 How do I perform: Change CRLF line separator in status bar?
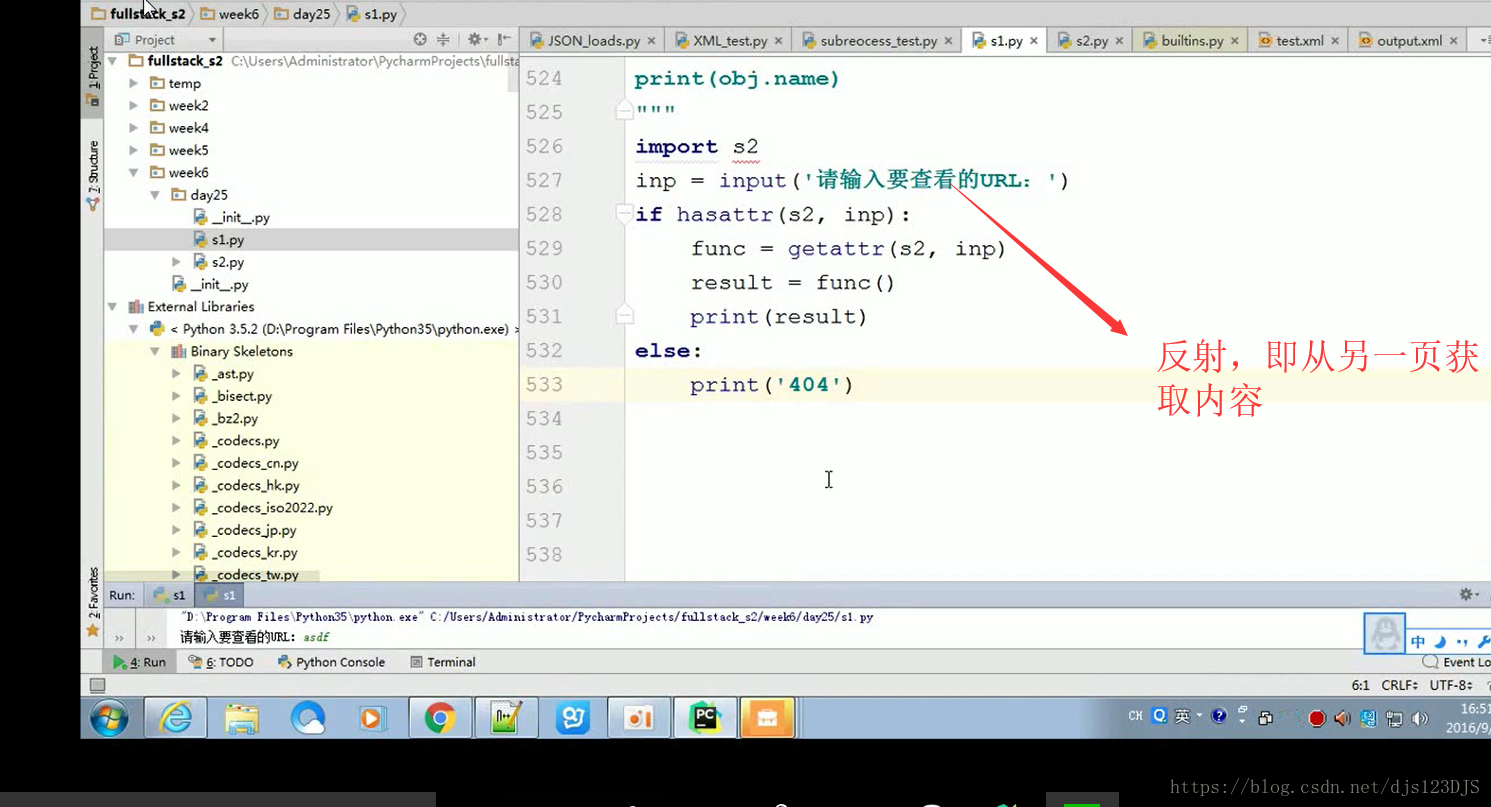[1399, 685]
